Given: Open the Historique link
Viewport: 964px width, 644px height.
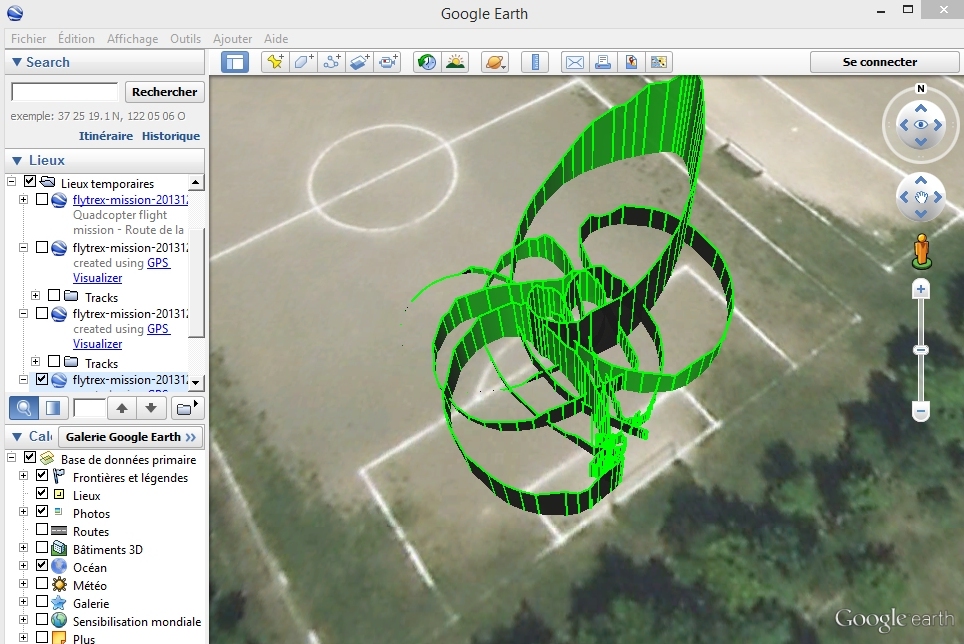Looking at the screenshot, I should pos(171,136).
